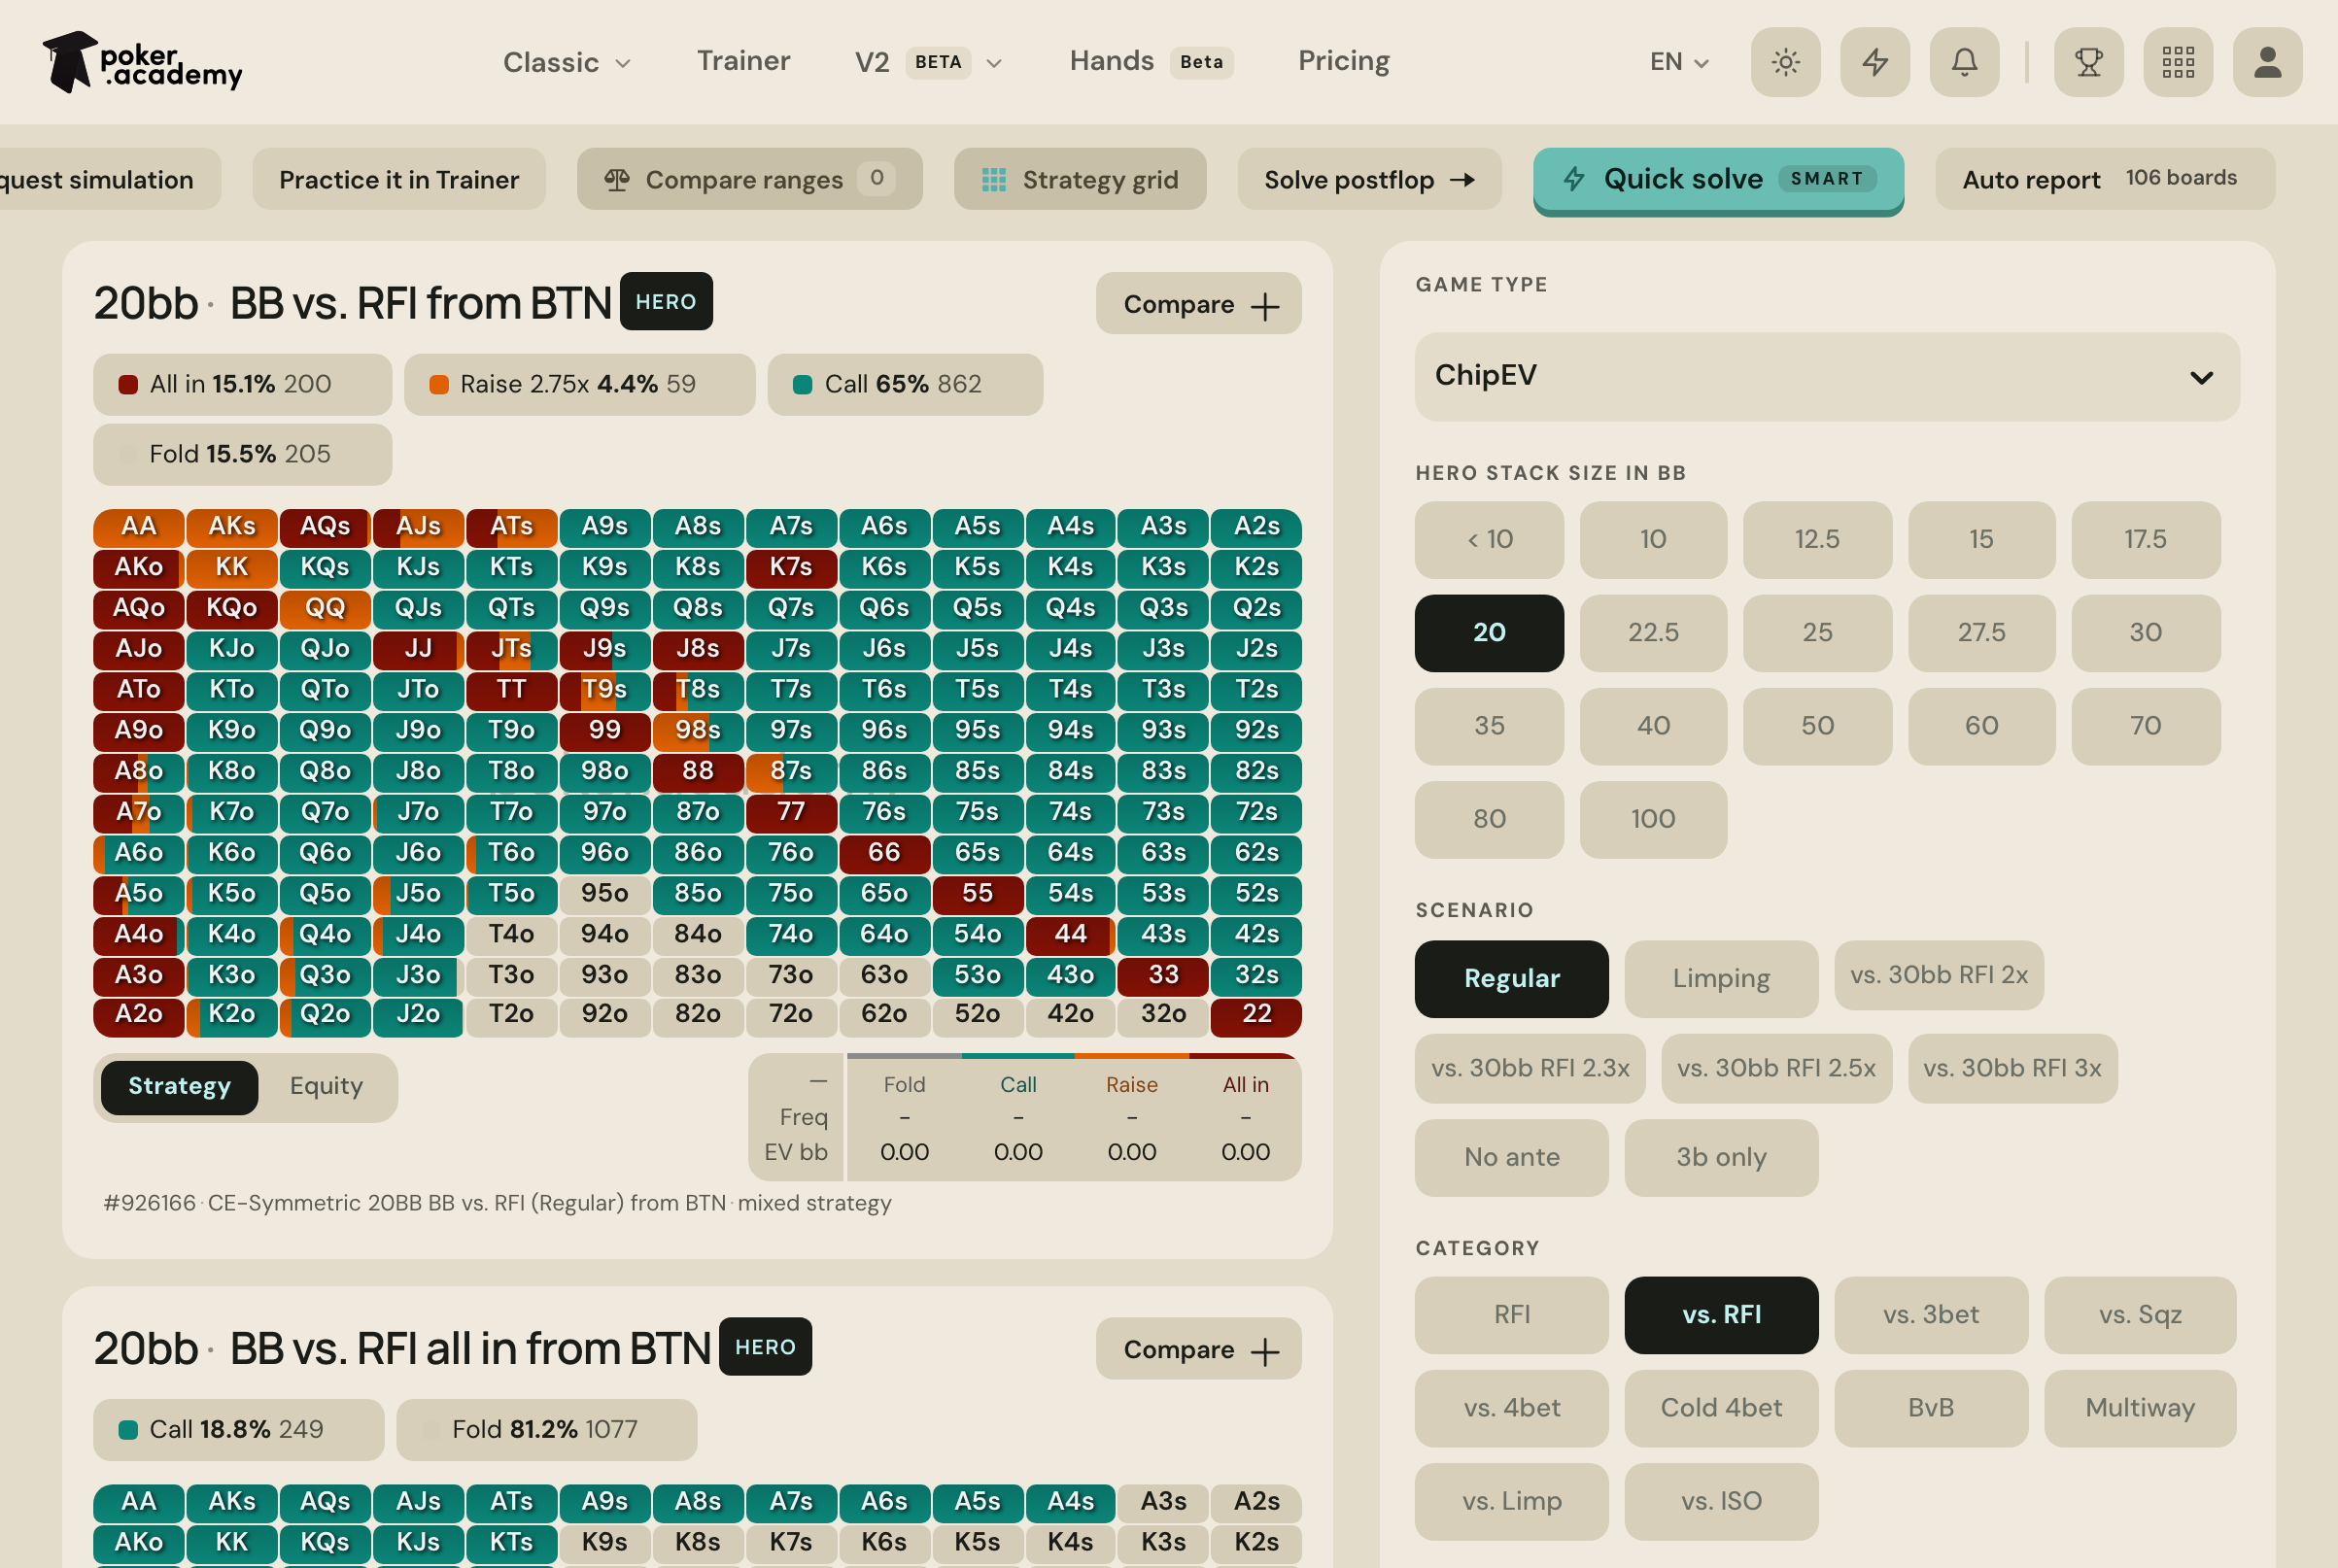Click the Fold 81.2% legend chip
Viewport: 2338px width, 1568px height.
point(546,1429)
